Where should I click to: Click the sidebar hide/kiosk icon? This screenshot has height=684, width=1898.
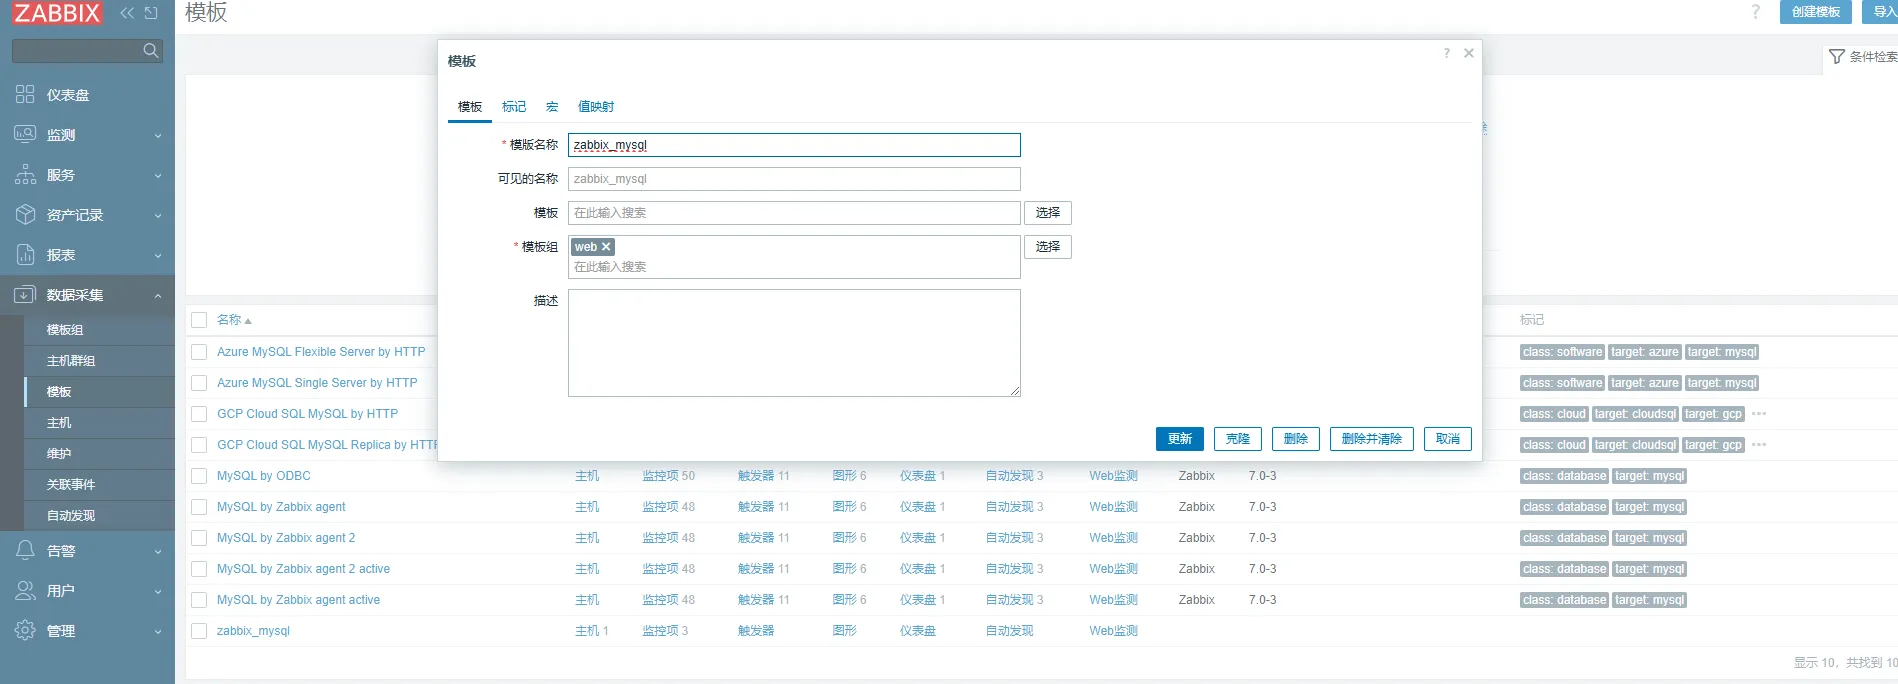(151, 13)
